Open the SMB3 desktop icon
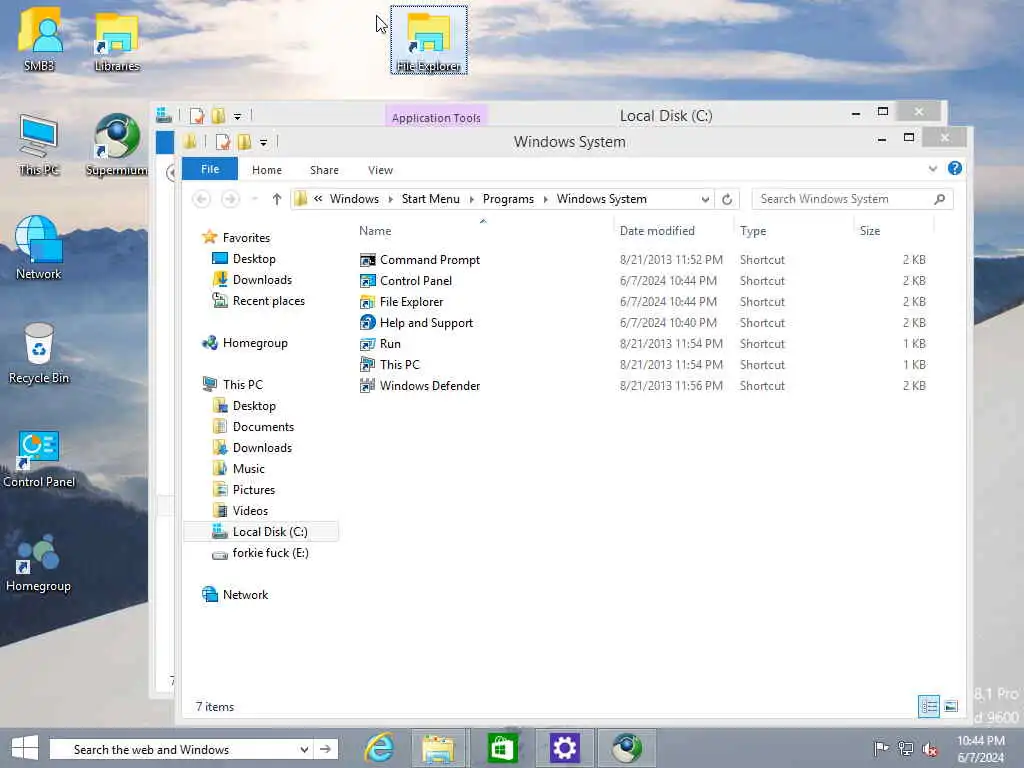The height and width of the screenshot is (768, 1024). coord(39,39)
